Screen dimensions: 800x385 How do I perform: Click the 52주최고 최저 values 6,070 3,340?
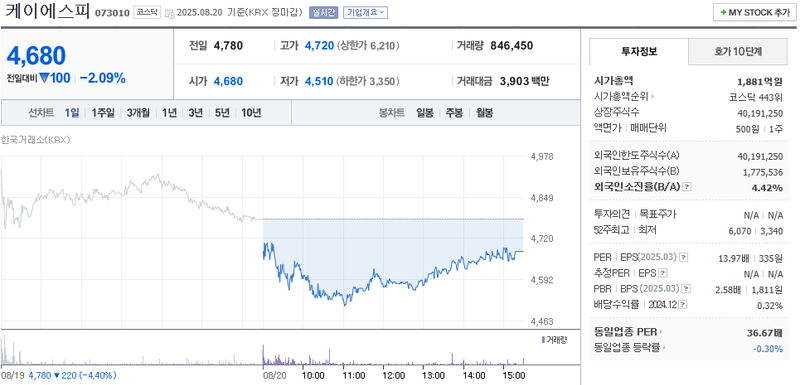756,231
